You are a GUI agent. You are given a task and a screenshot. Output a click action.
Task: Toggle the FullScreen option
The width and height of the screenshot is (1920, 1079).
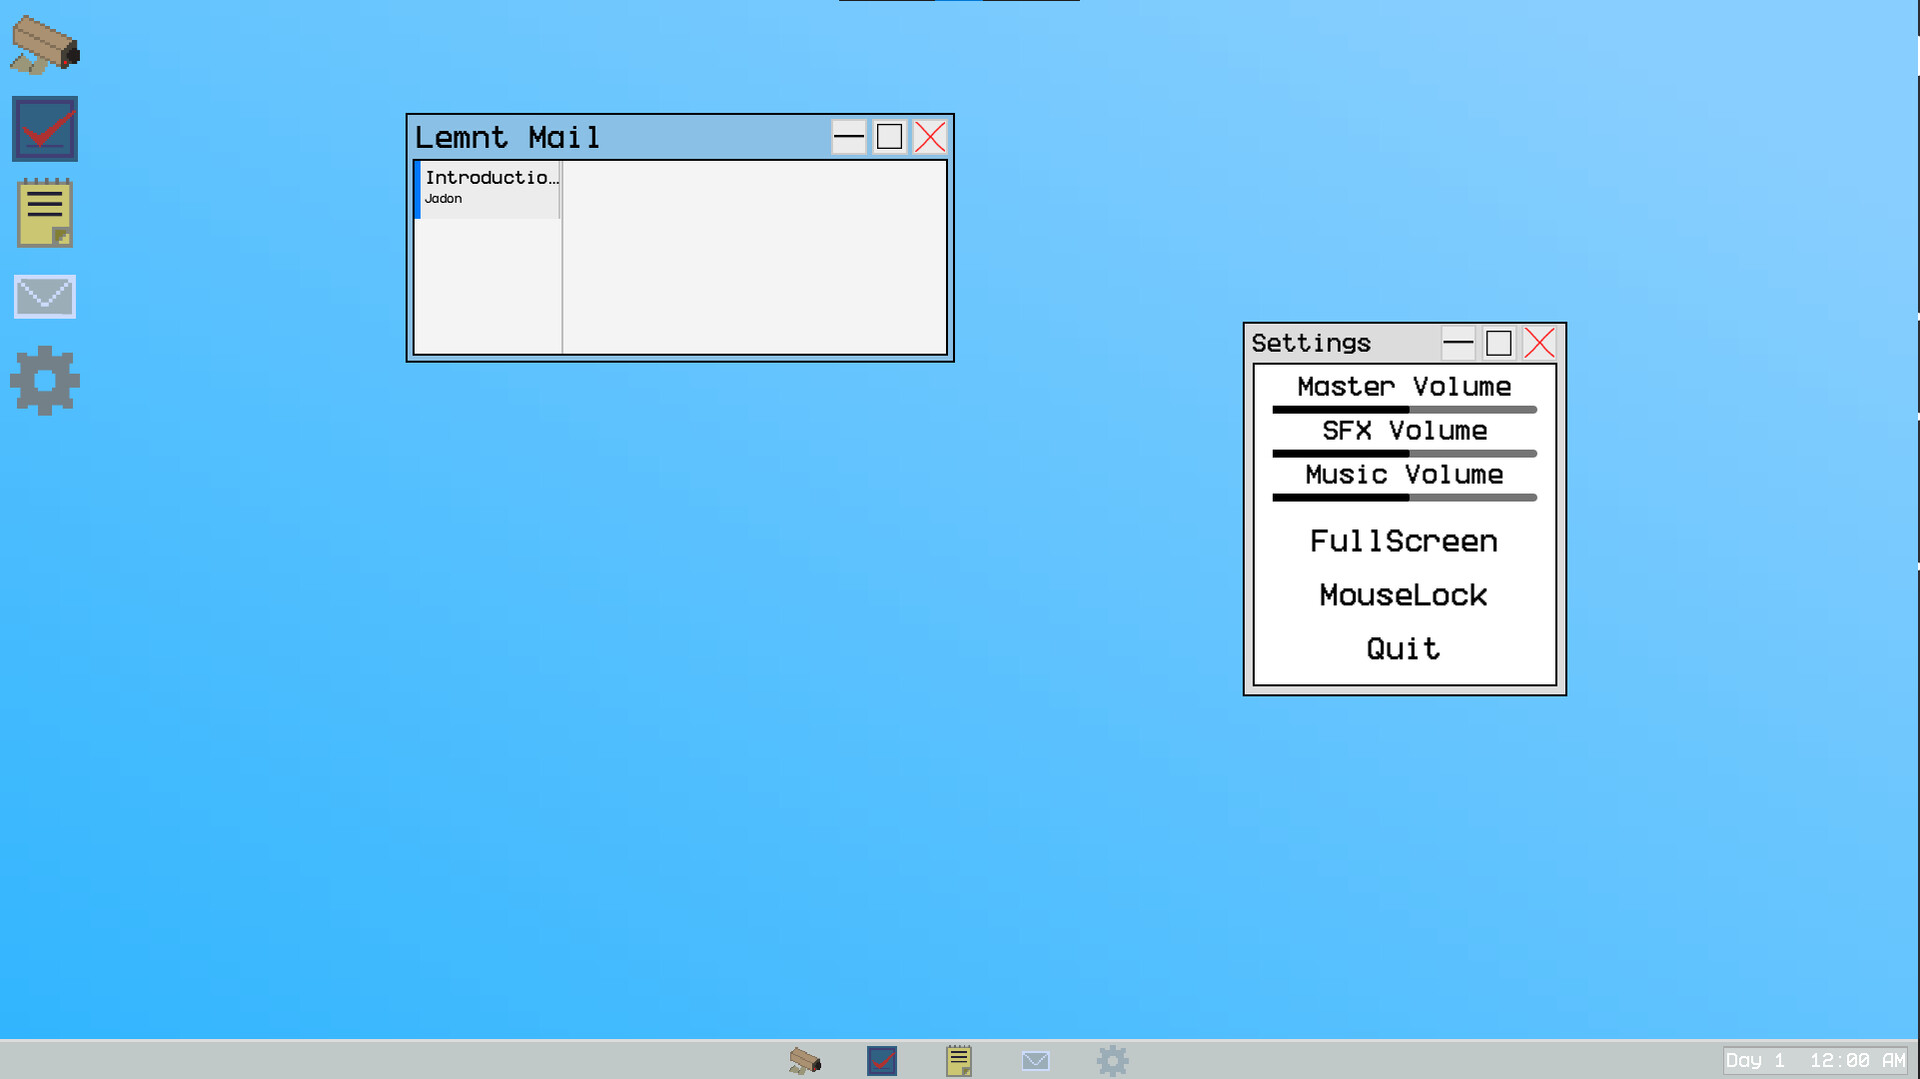pyautogui.click(x=1404, y=541)
